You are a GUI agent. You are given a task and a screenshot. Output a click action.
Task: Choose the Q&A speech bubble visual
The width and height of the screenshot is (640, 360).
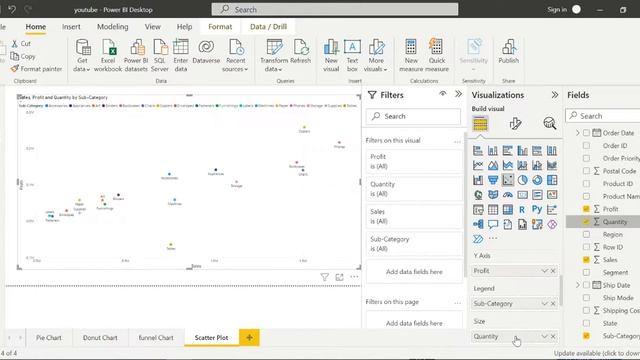tap(493, 224)
